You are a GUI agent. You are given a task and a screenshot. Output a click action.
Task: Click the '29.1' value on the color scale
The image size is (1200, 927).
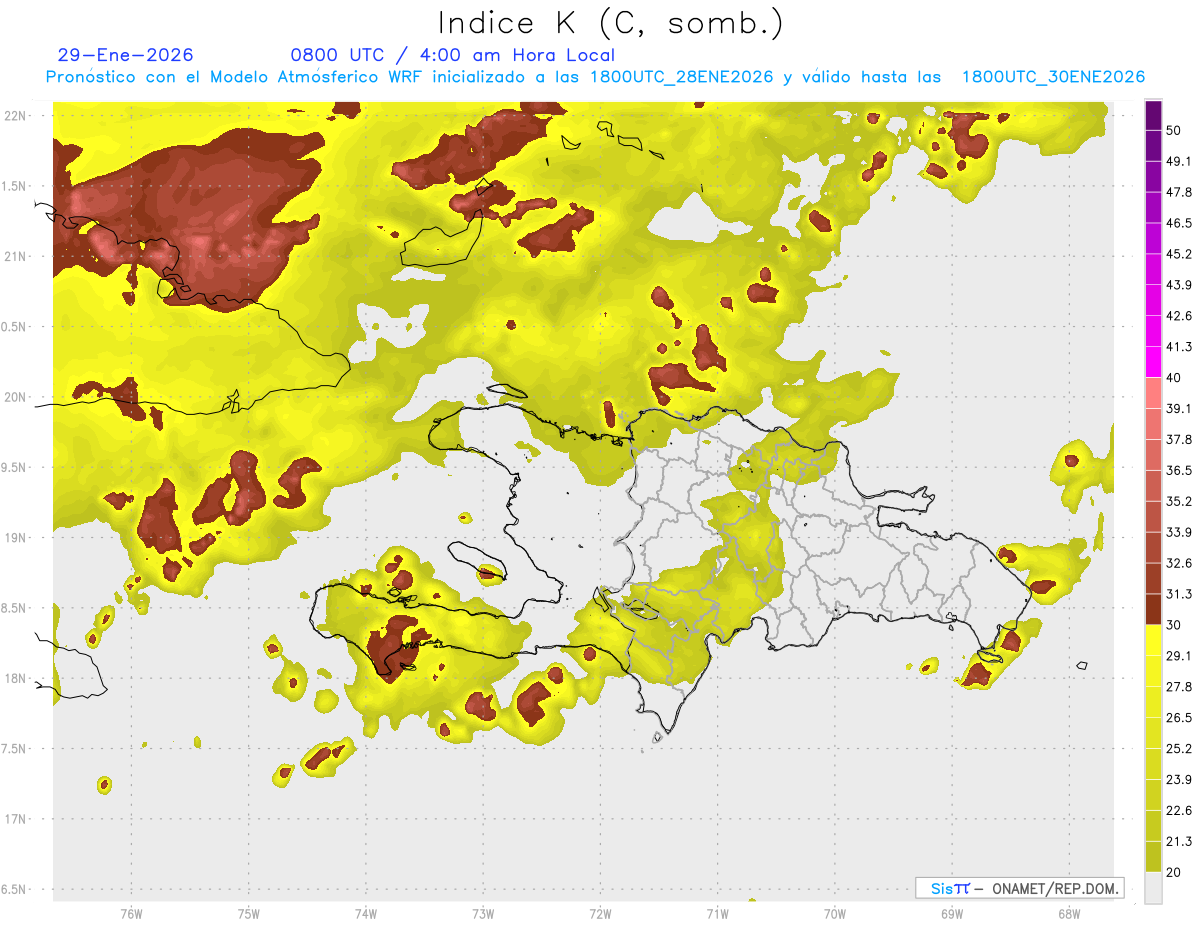(1179, 656)
